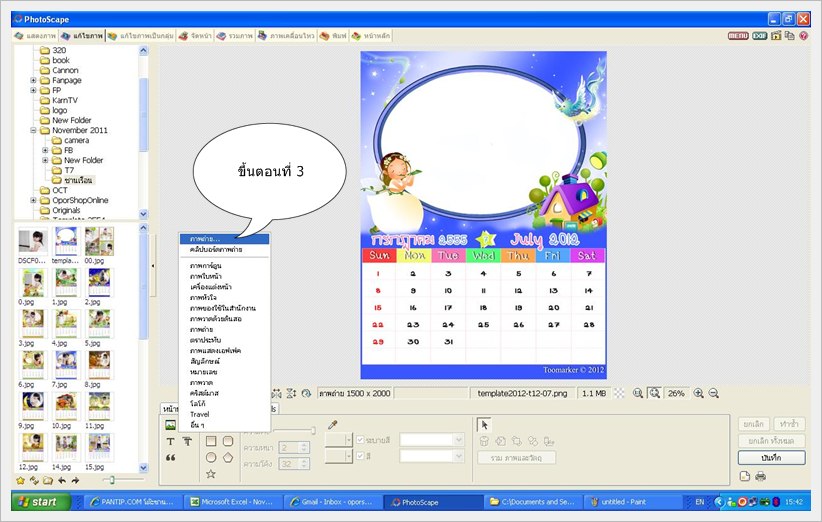Viewport: 822px width, 522px height.
Task: Select the Rich Text tool
Action: [x=187, y=442]
